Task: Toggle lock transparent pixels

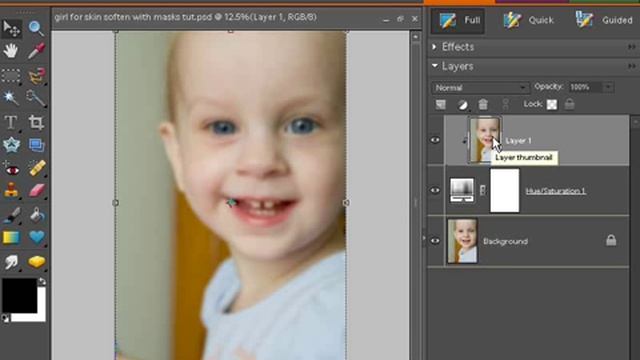Action: click(x=552, y=104)
